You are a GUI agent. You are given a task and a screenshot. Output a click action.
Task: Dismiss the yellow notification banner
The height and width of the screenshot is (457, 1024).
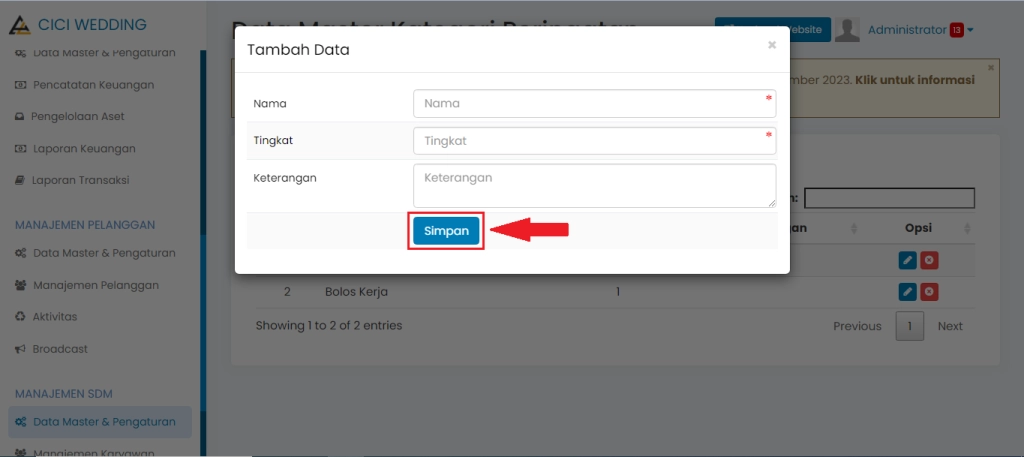point(991,68)
